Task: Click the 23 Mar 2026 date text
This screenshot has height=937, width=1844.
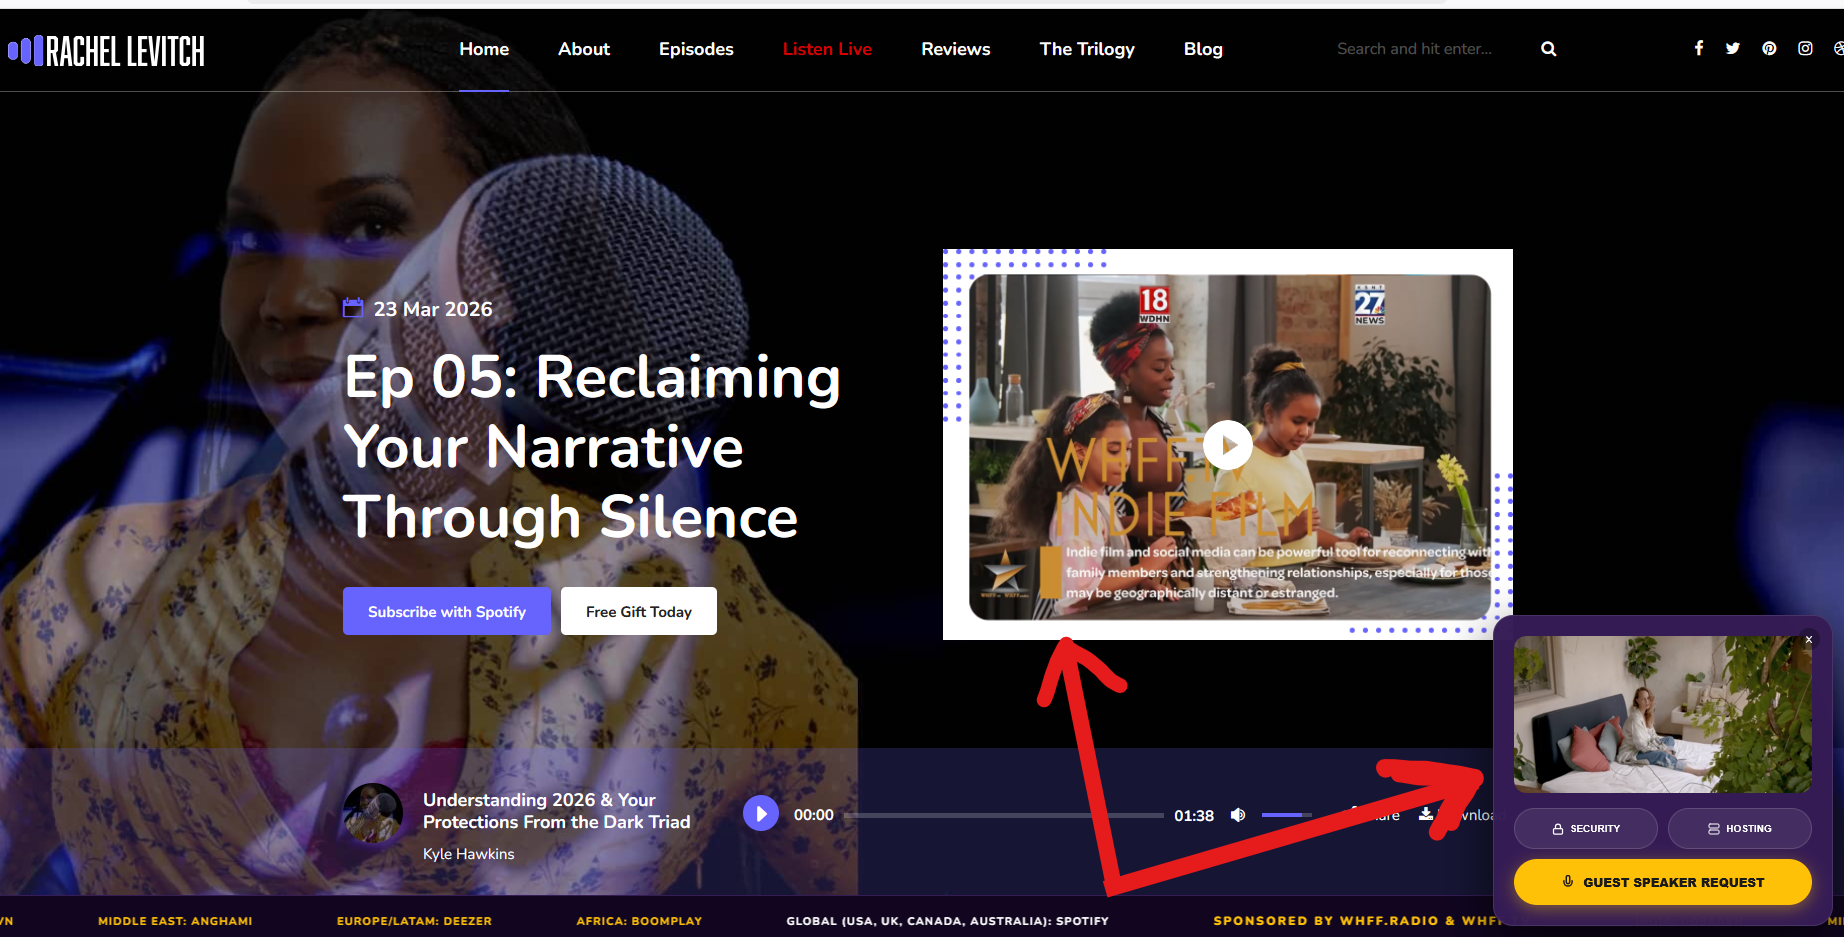Action: click(x=433, y=309)
